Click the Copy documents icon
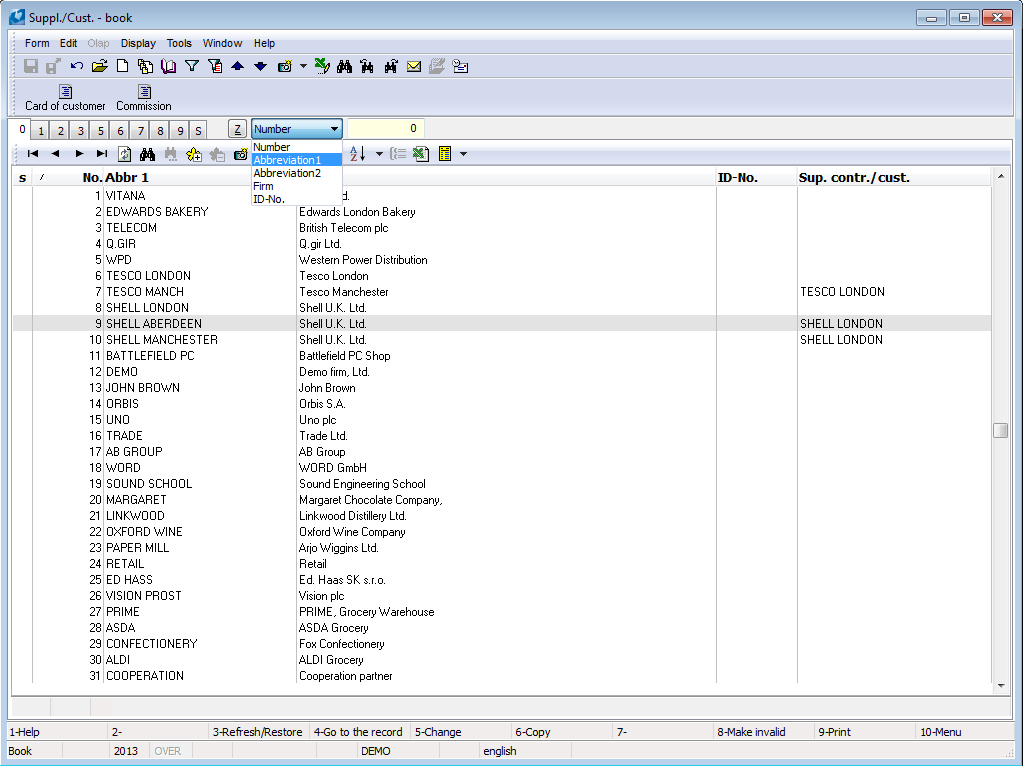1023x766 pixels. point(145,66)
